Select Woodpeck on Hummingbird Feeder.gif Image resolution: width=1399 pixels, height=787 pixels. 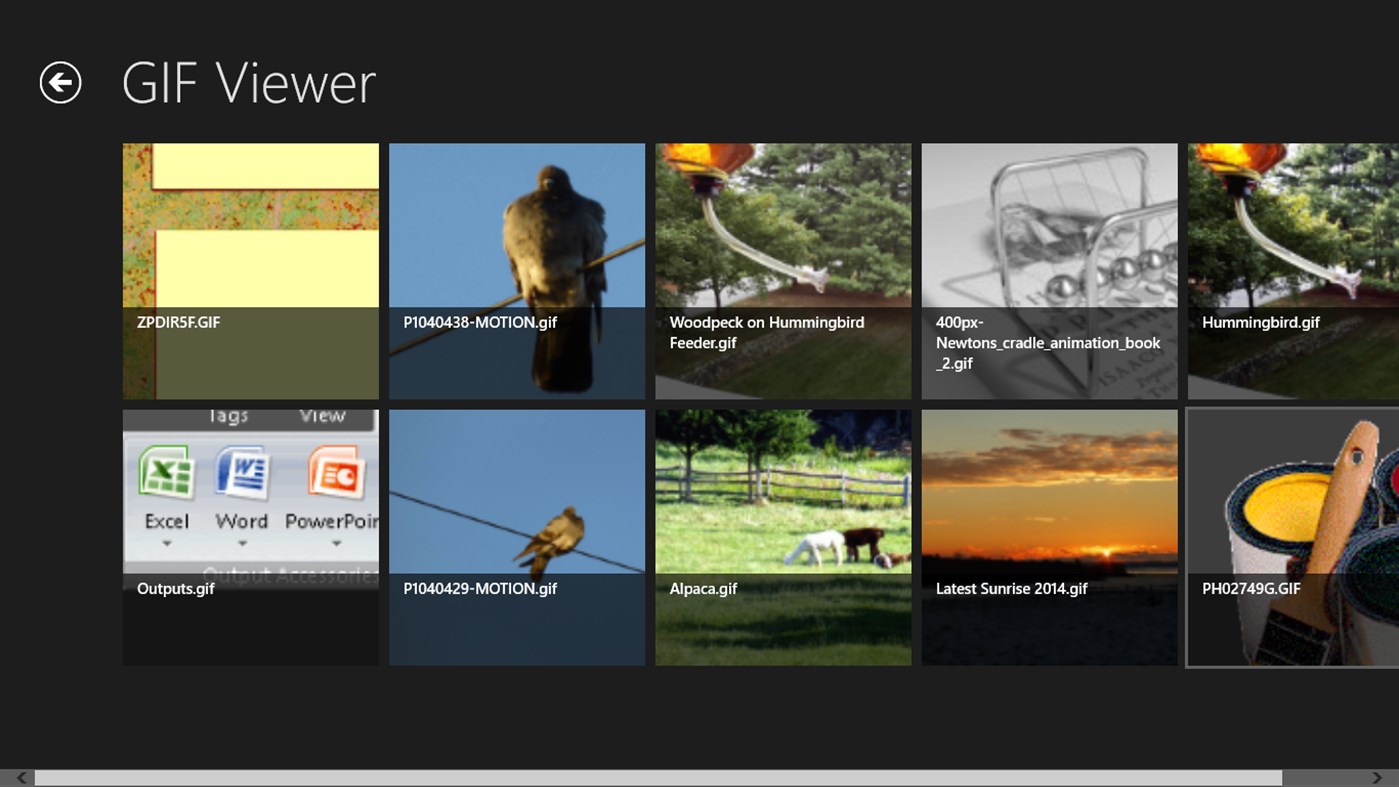coord(783,230)
